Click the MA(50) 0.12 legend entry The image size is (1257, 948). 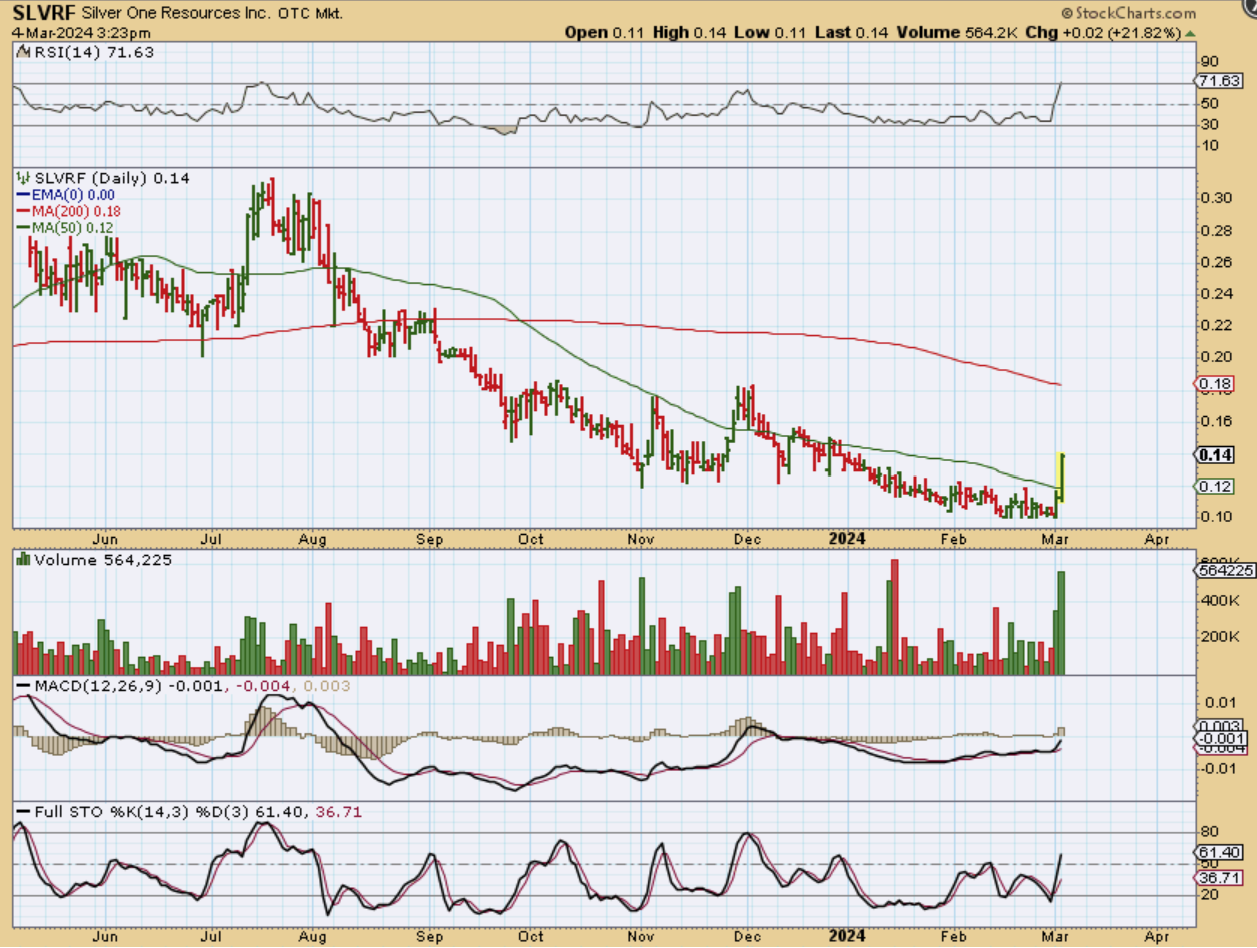73,227
